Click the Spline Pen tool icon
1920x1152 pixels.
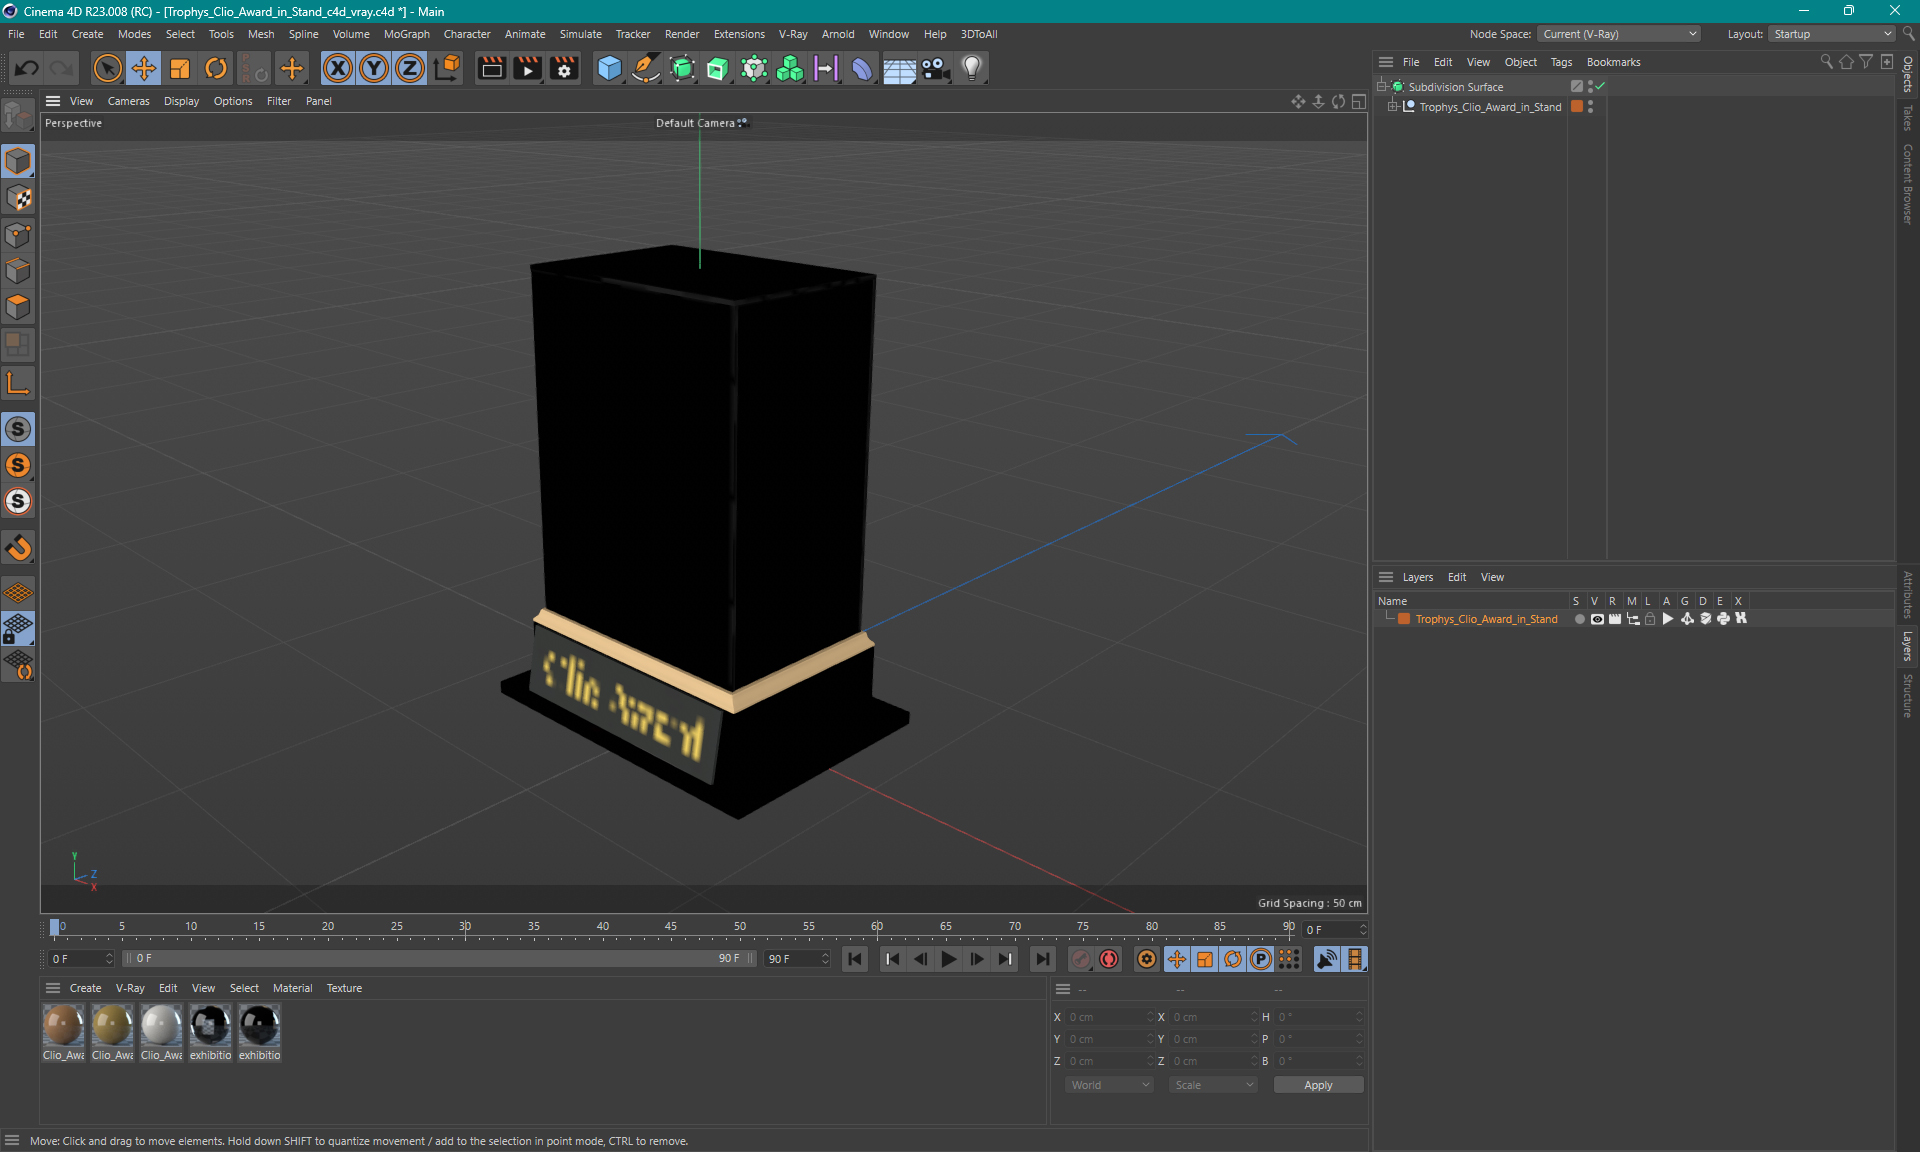tap(646, 68)
